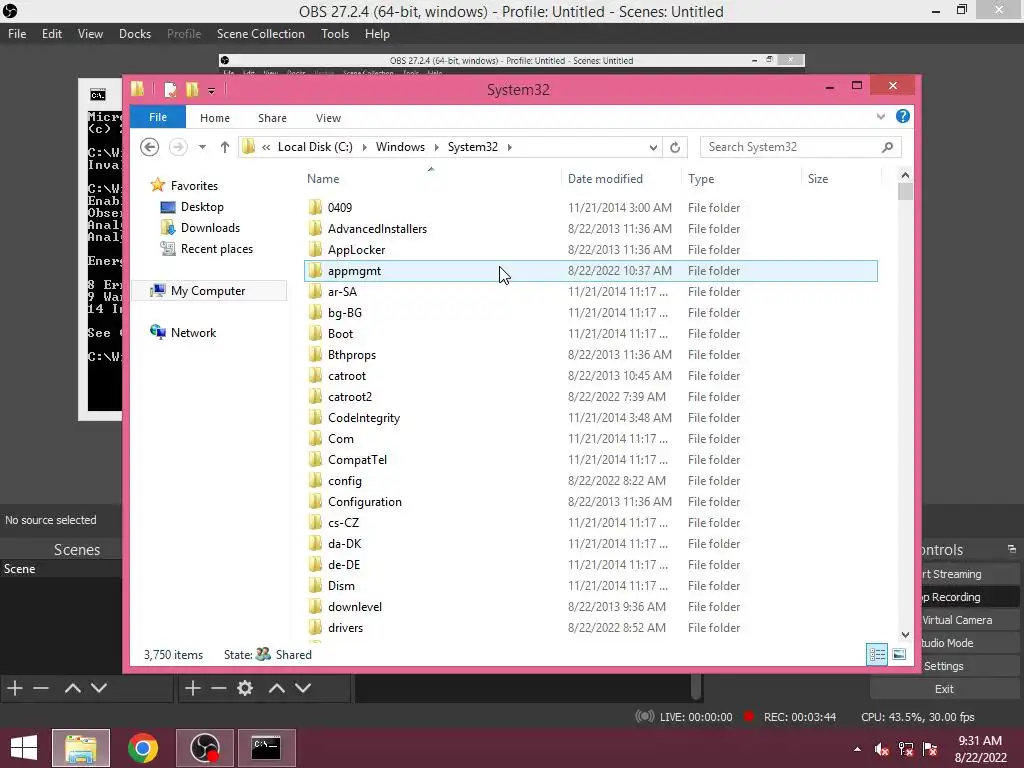Click the network status tray icon
The width and height of the screenshot is (1024, 768).
click(906, 749)
